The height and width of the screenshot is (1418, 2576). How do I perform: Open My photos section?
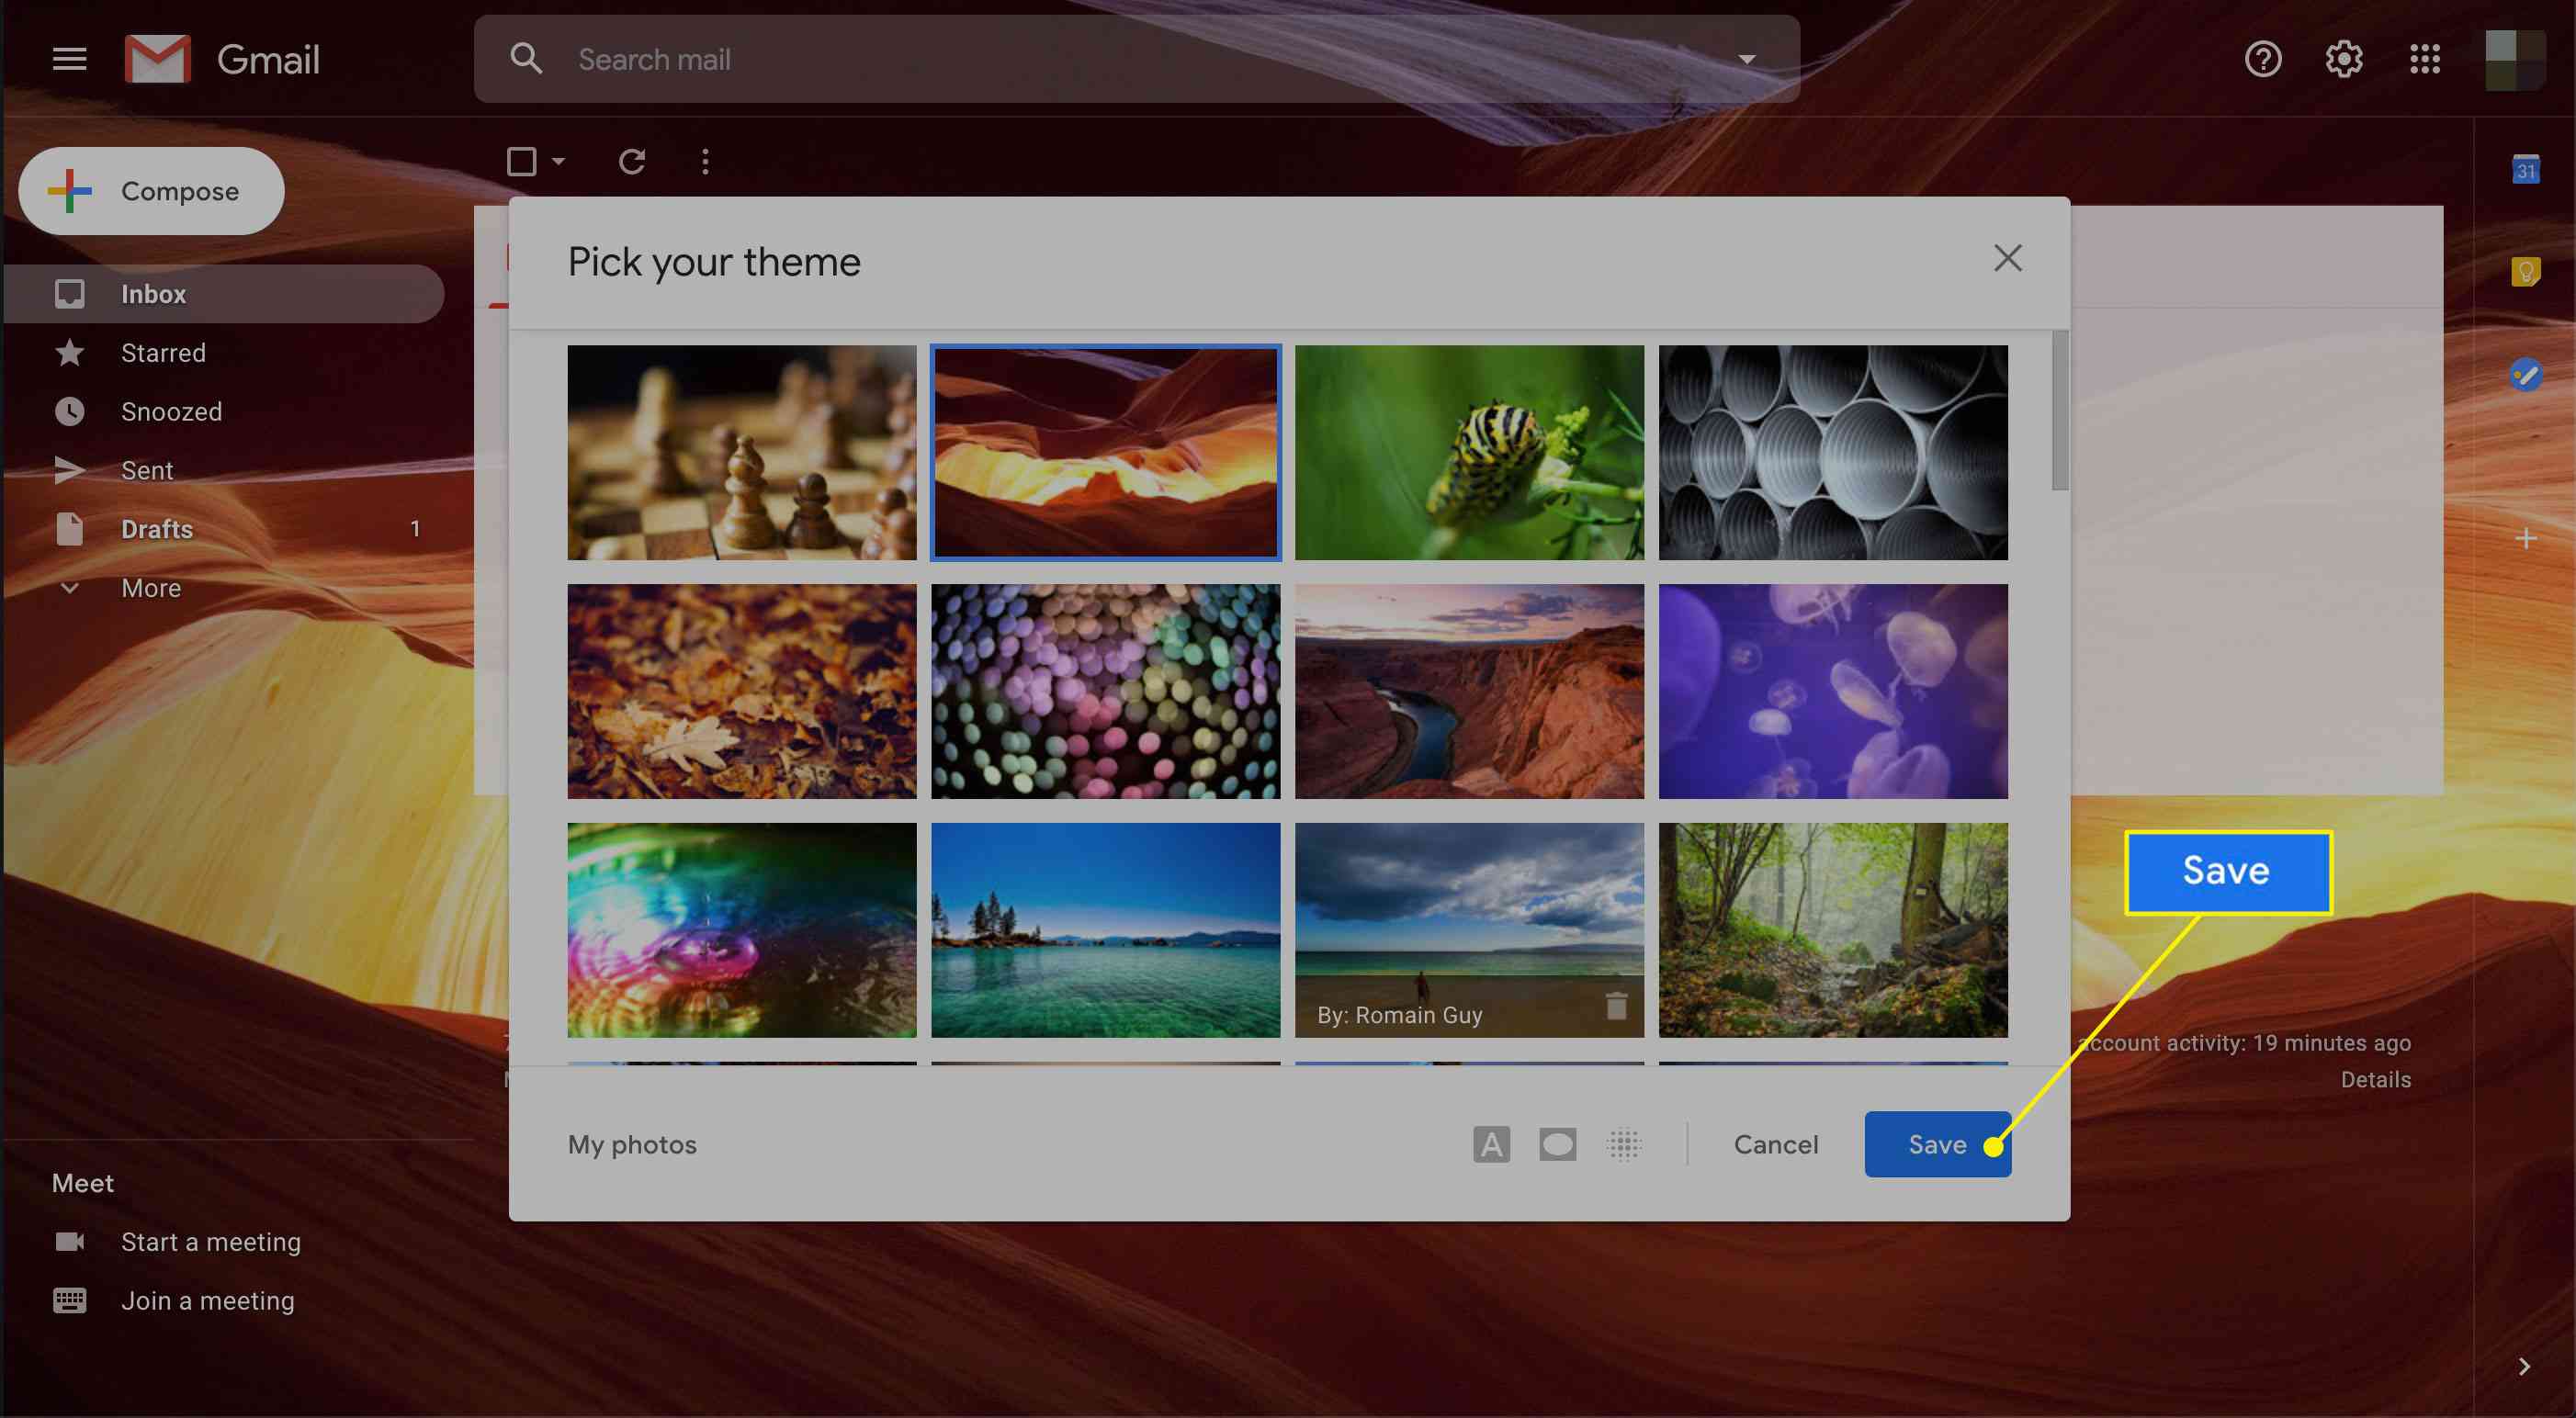tap(630, 1143)
